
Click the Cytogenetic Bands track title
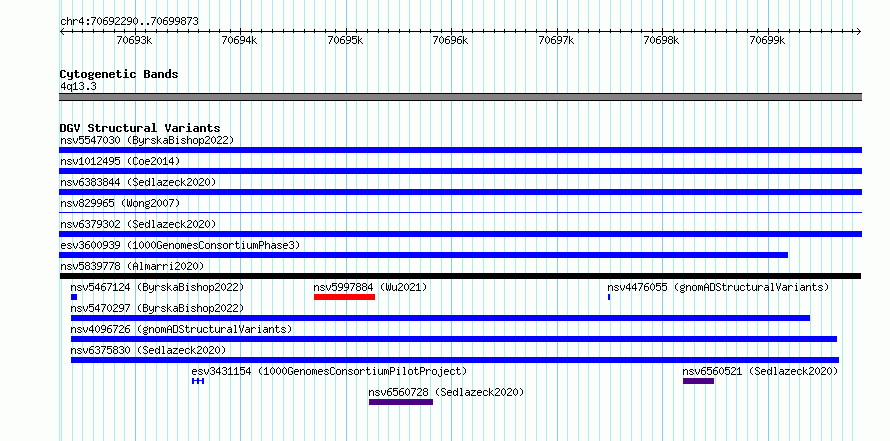[119, 74]
